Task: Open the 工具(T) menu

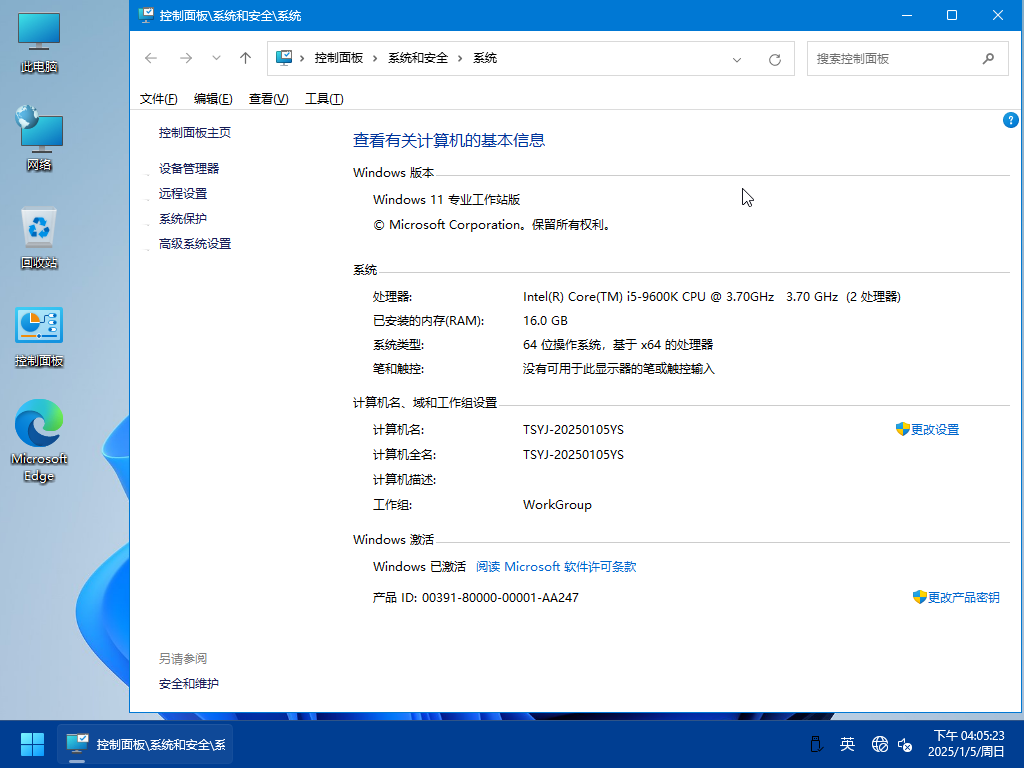Action: [x=324, y=99]
